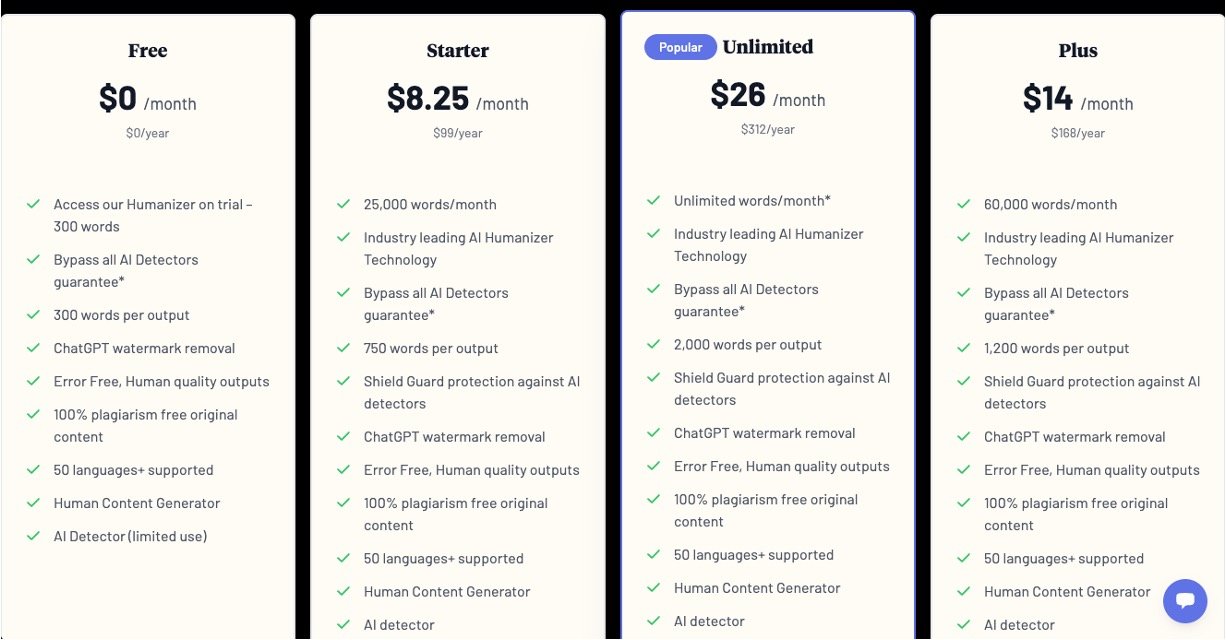Click the $8.25 /month price
The image size is (1226, 640).
pos(457,99)
